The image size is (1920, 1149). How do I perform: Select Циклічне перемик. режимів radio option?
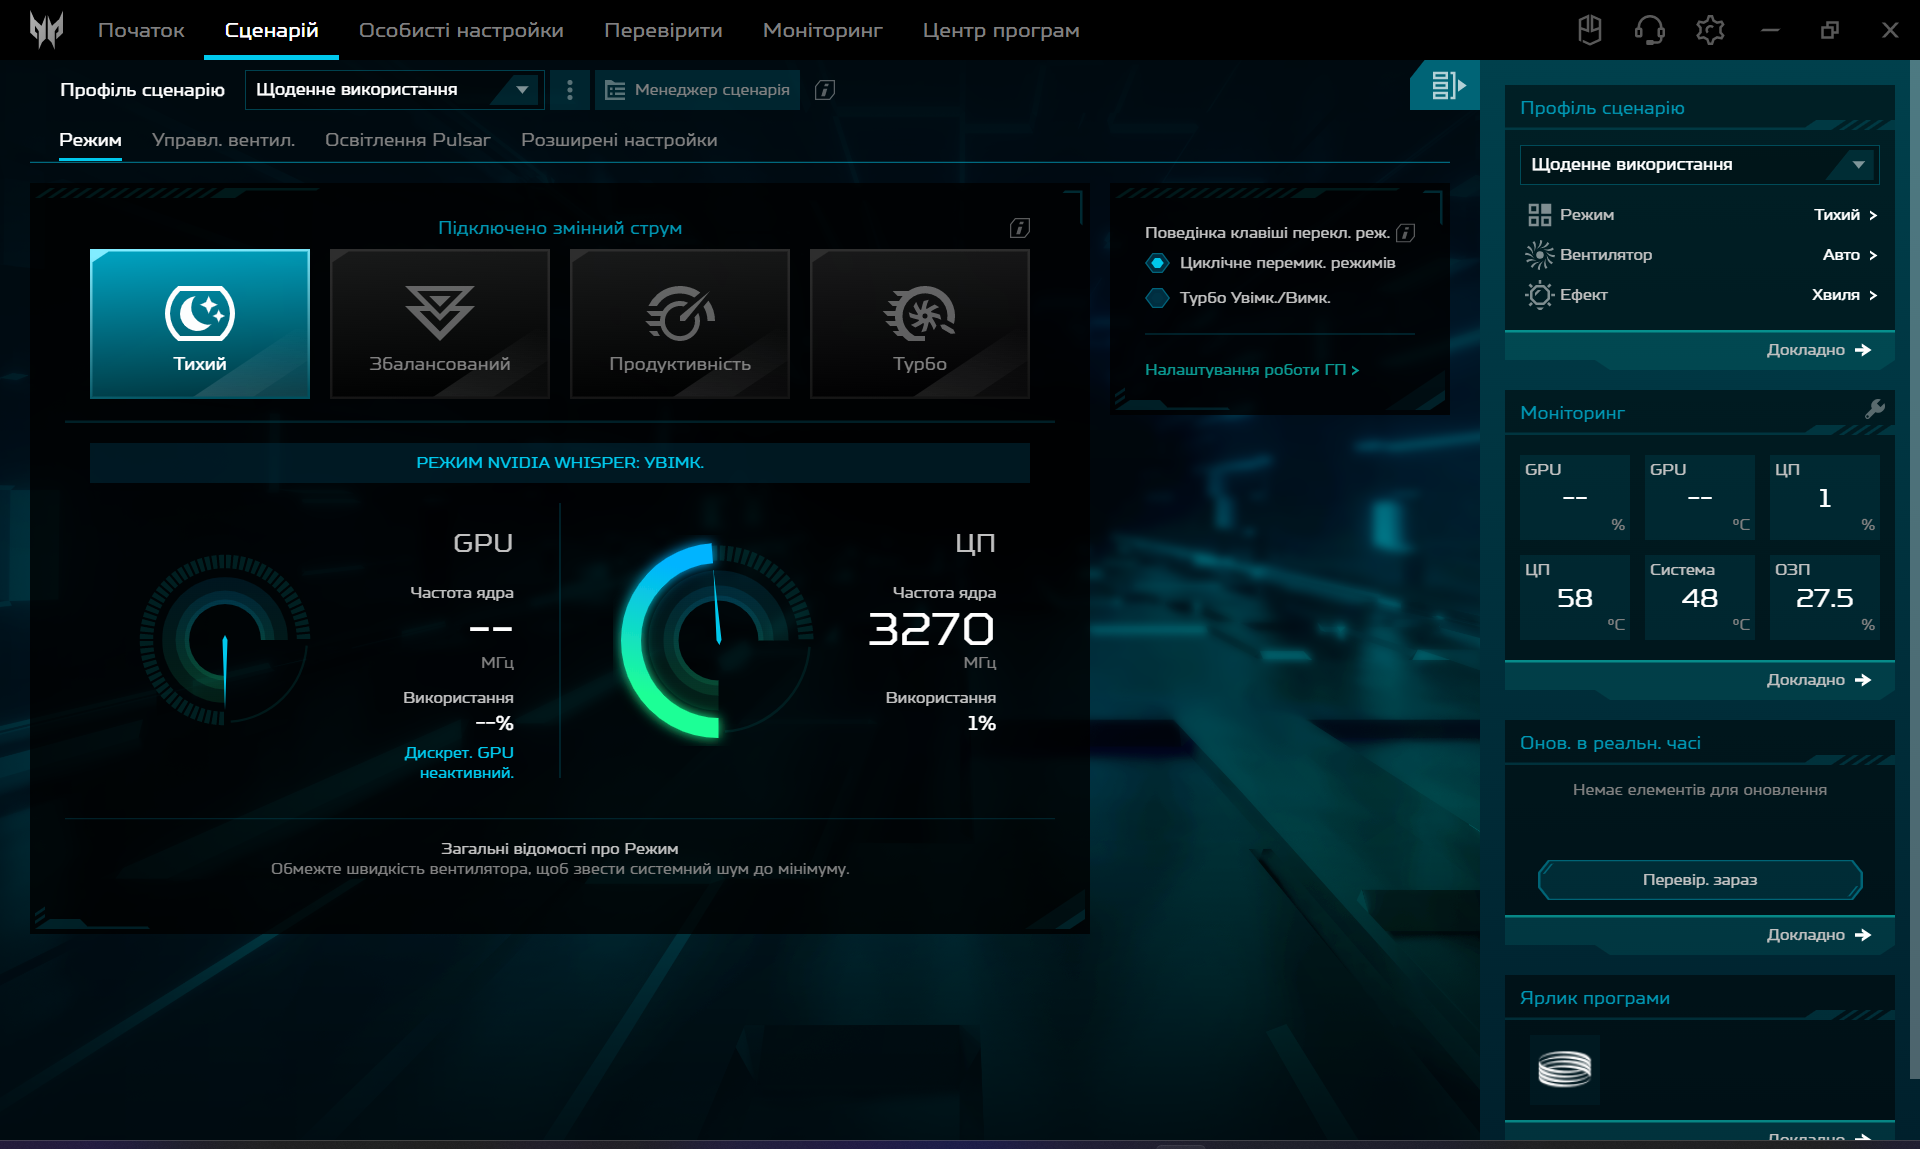(1157, 263)
